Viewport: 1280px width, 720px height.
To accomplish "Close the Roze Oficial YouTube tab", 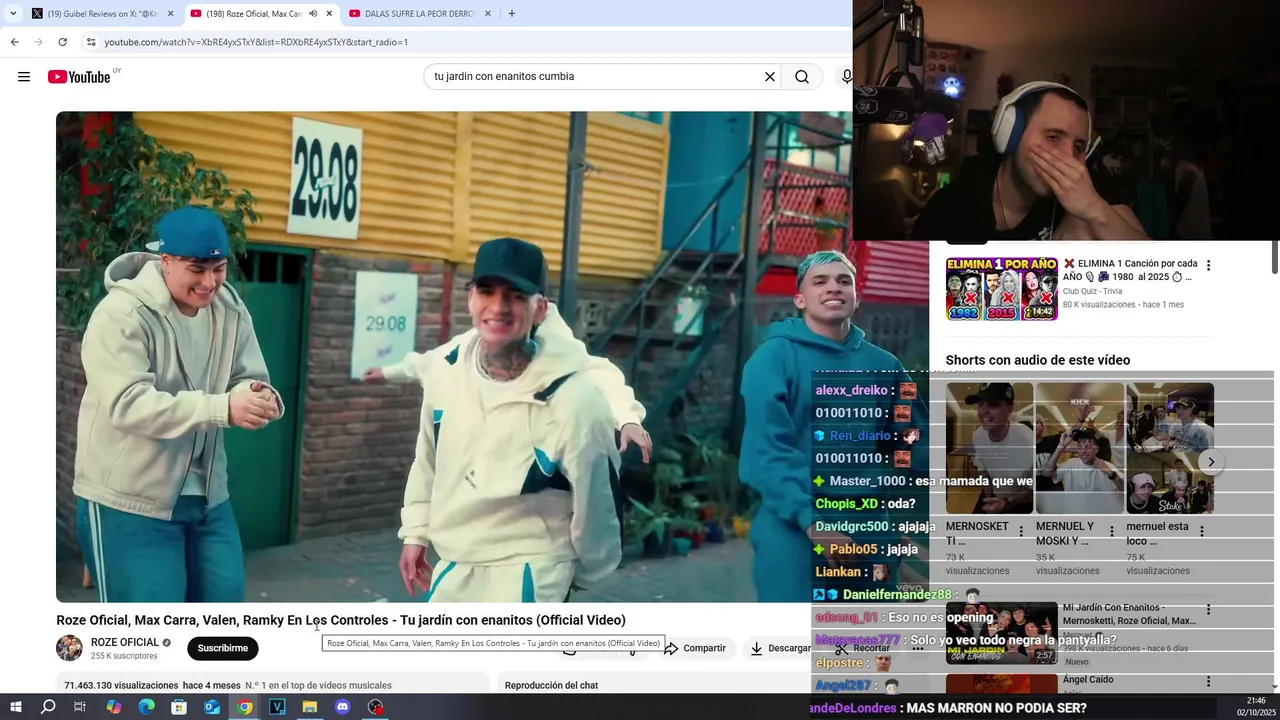I will (x=329, y=14).
